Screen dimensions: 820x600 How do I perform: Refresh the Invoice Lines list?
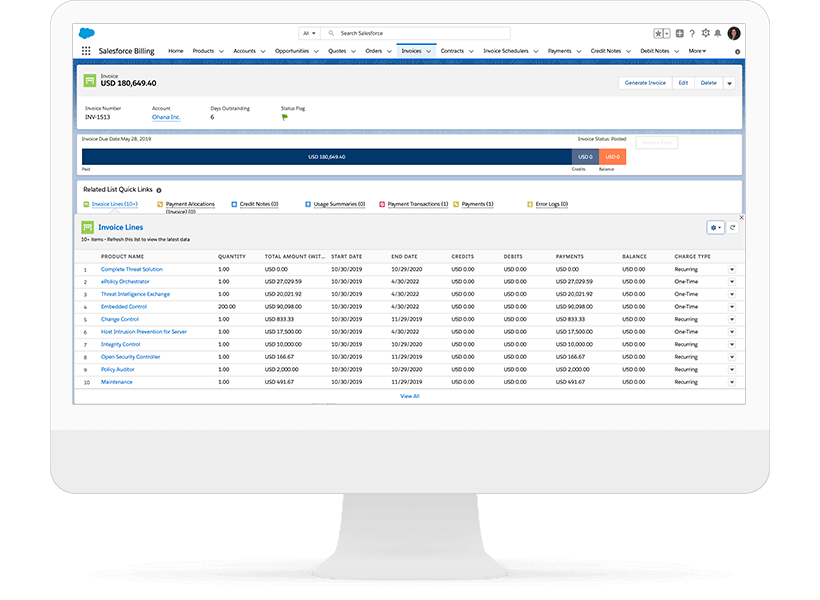(x=732, y=228)
